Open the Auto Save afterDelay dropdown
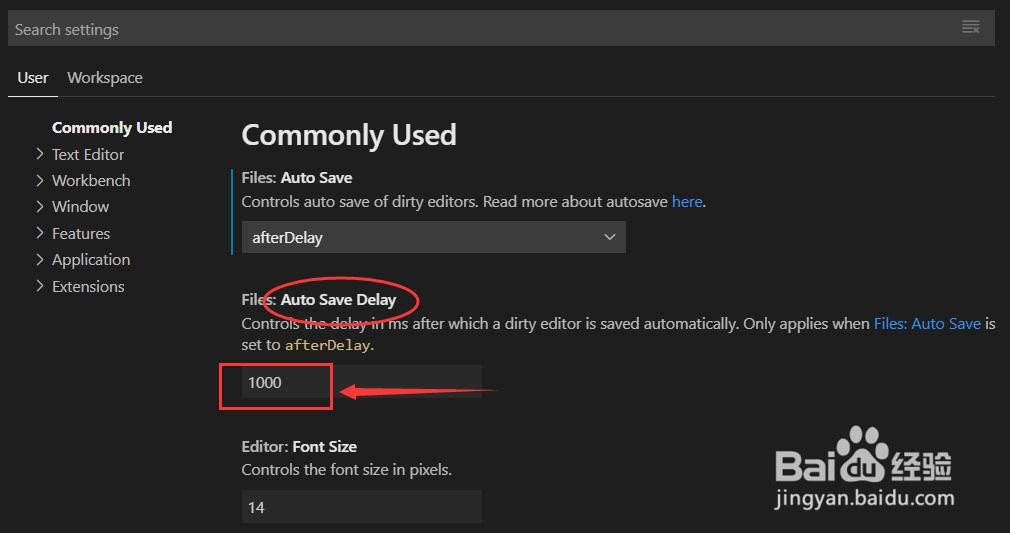The image size is (1010, 533). click(433, 237)
